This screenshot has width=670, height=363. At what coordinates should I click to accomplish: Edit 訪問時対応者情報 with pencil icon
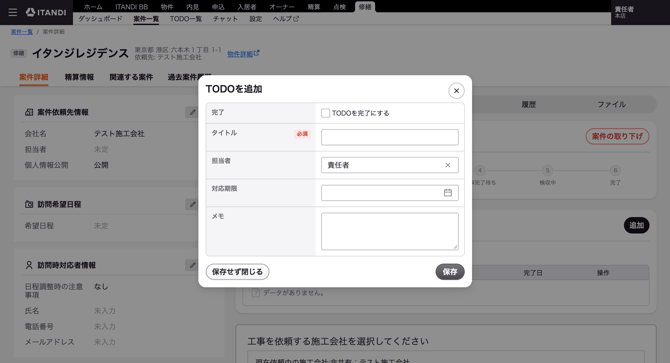193,265
